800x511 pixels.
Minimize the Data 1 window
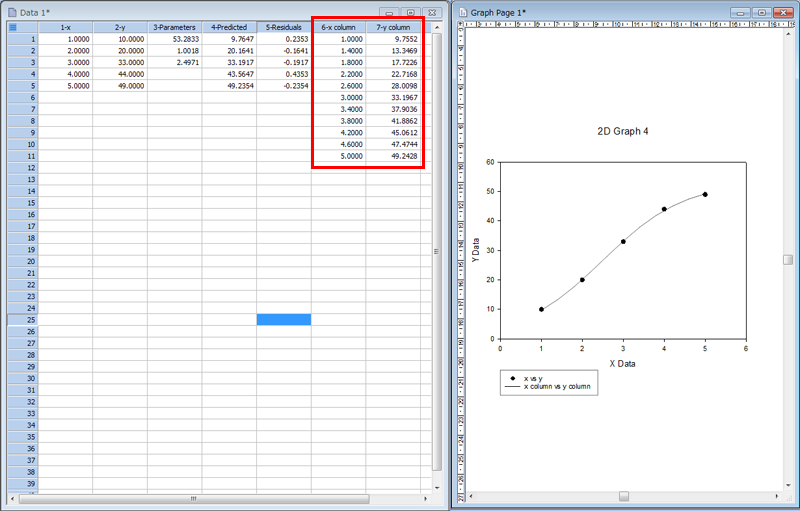coord(389,13)
